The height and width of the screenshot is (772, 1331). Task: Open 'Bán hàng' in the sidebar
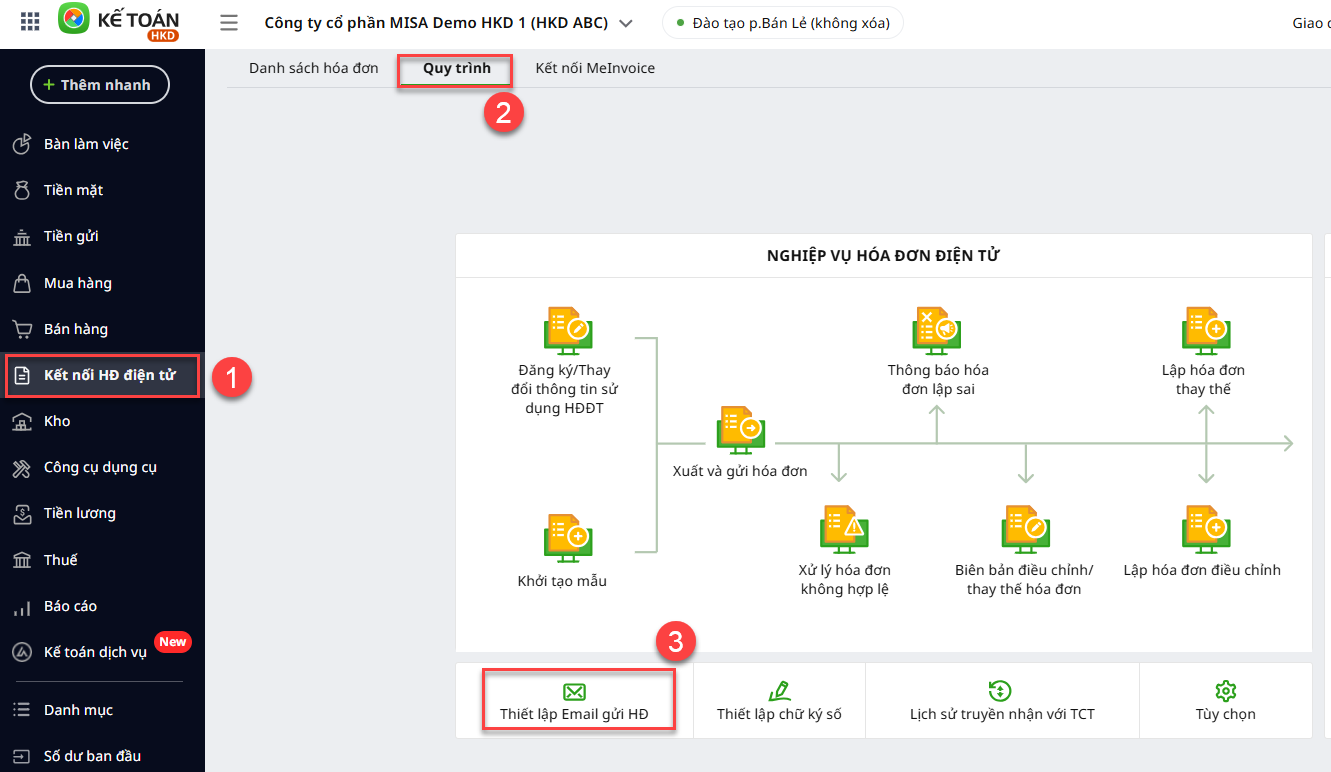point(76,329)
